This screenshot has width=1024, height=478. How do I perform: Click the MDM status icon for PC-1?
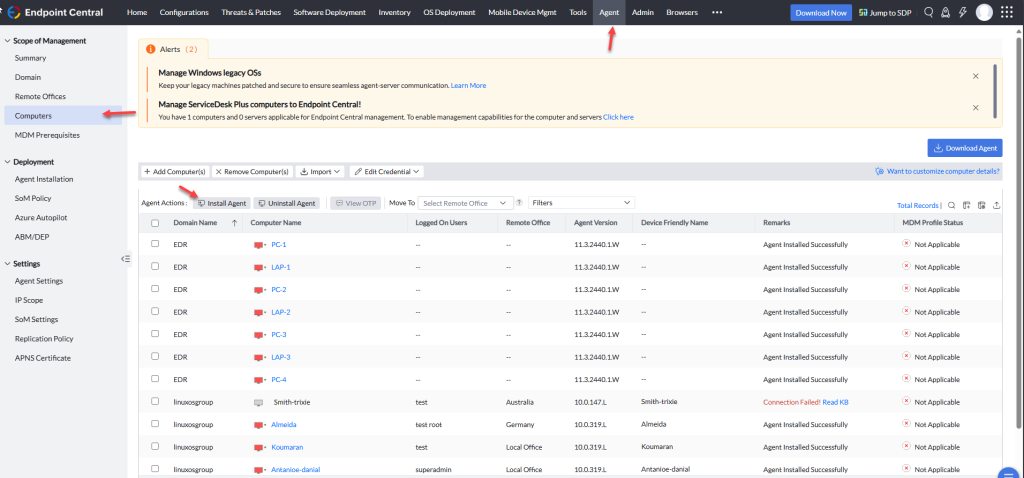[x=906, y=244]
